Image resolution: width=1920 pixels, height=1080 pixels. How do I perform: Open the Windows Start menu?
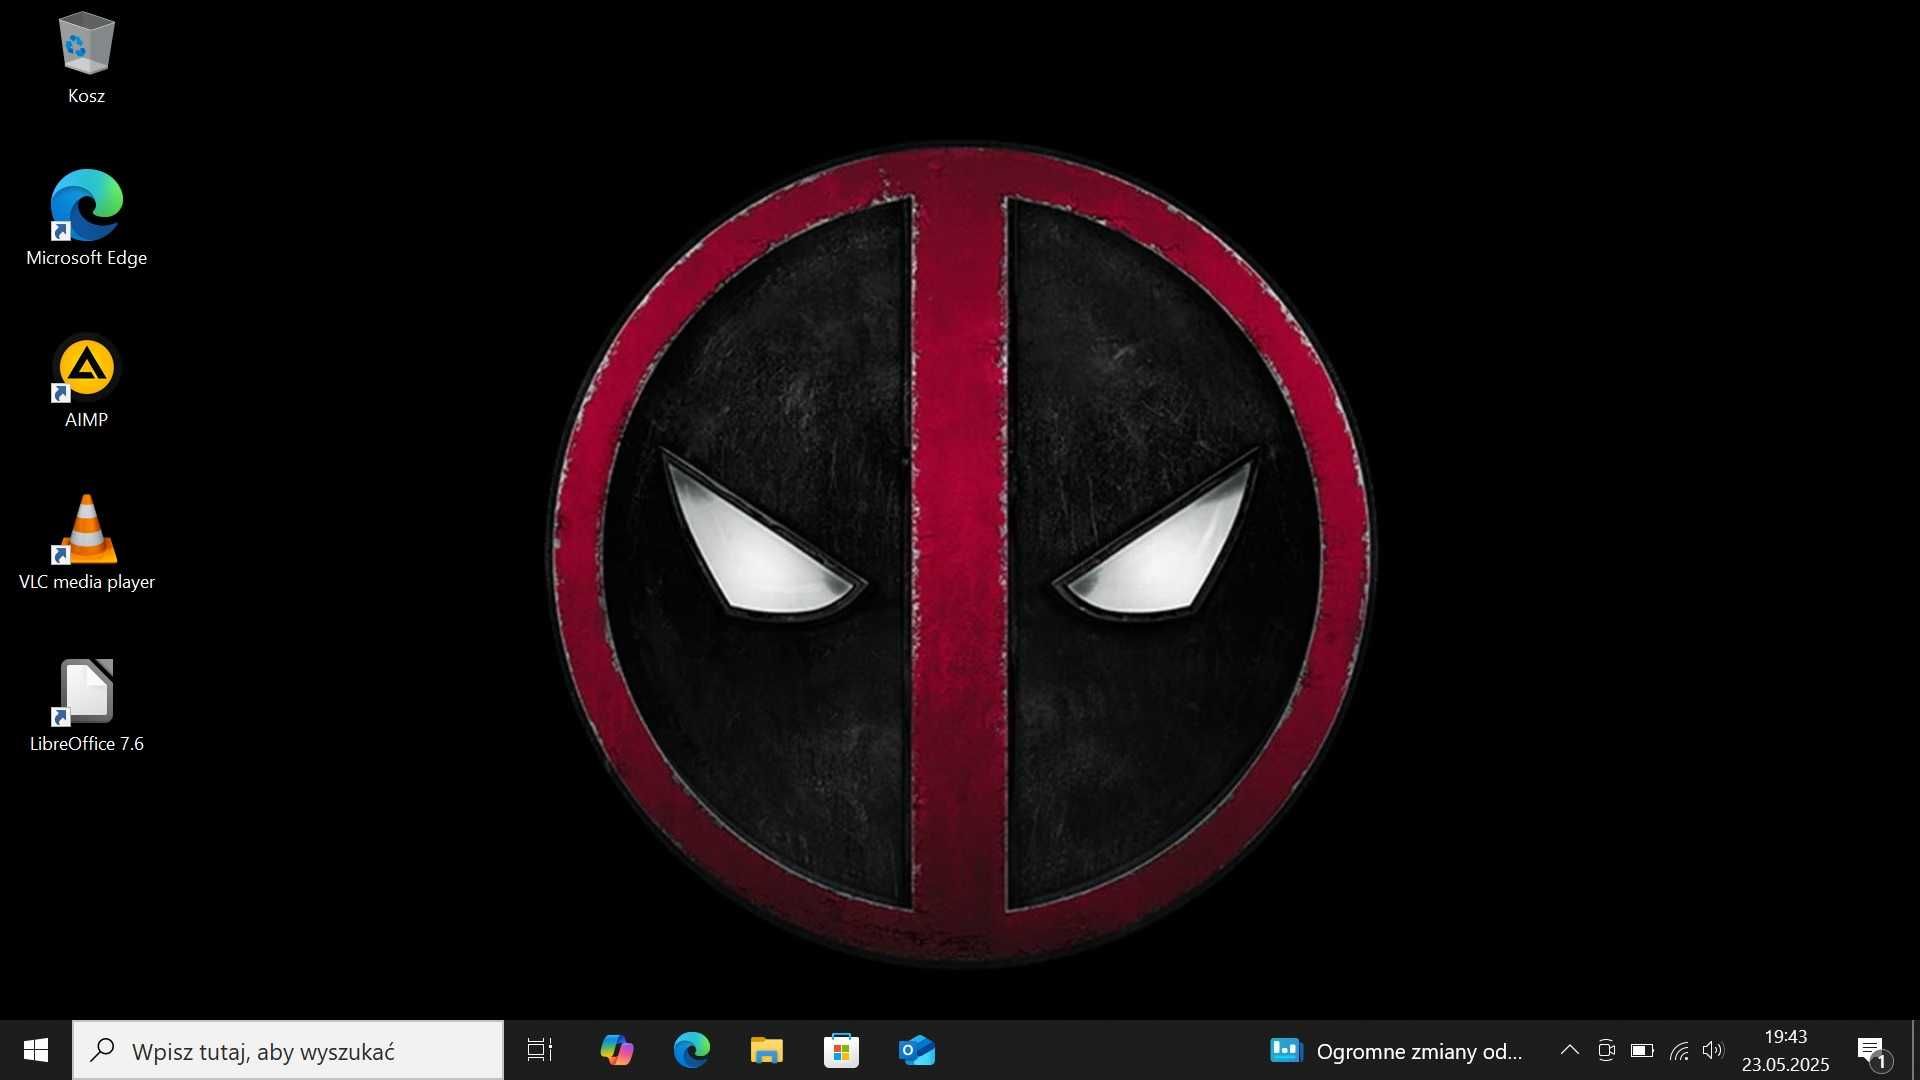coord(36,1050)
